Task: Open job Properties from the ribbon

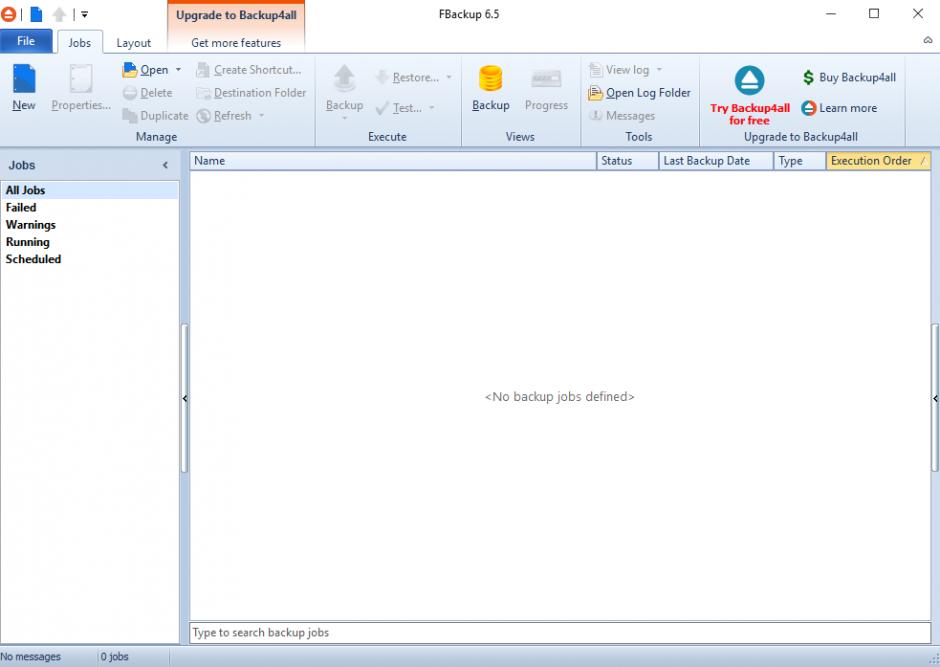Action: point(81,88)
